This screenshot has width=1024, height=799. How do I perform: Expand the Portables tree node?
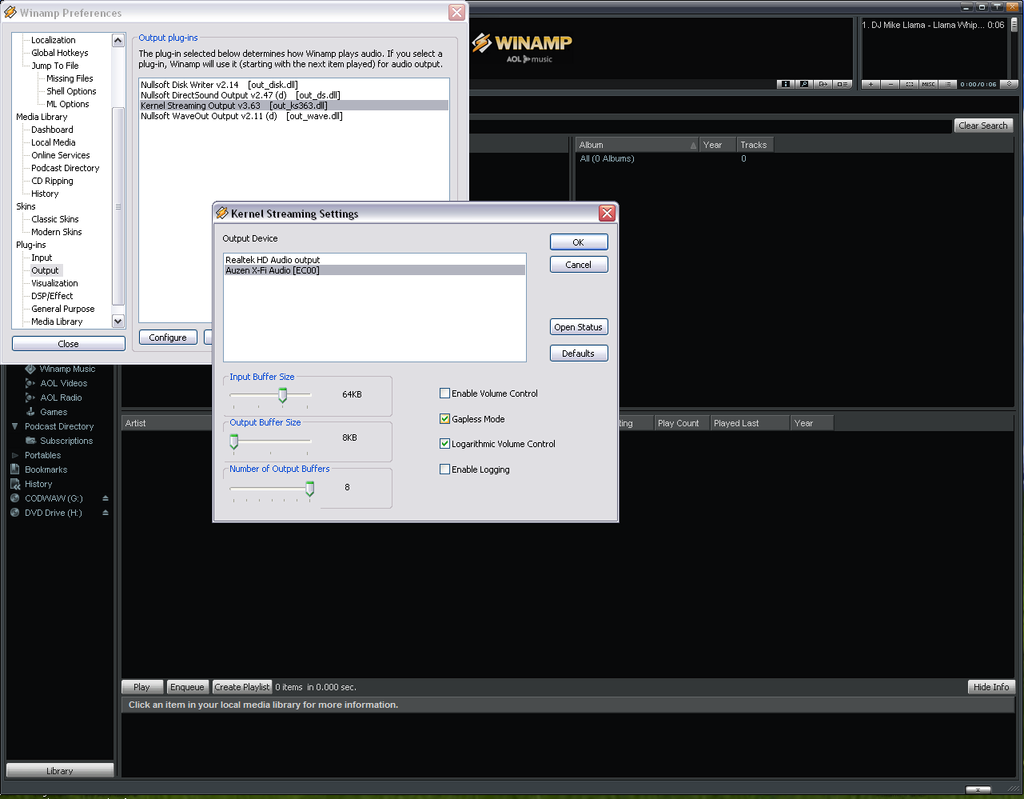[x=15, y=455]
